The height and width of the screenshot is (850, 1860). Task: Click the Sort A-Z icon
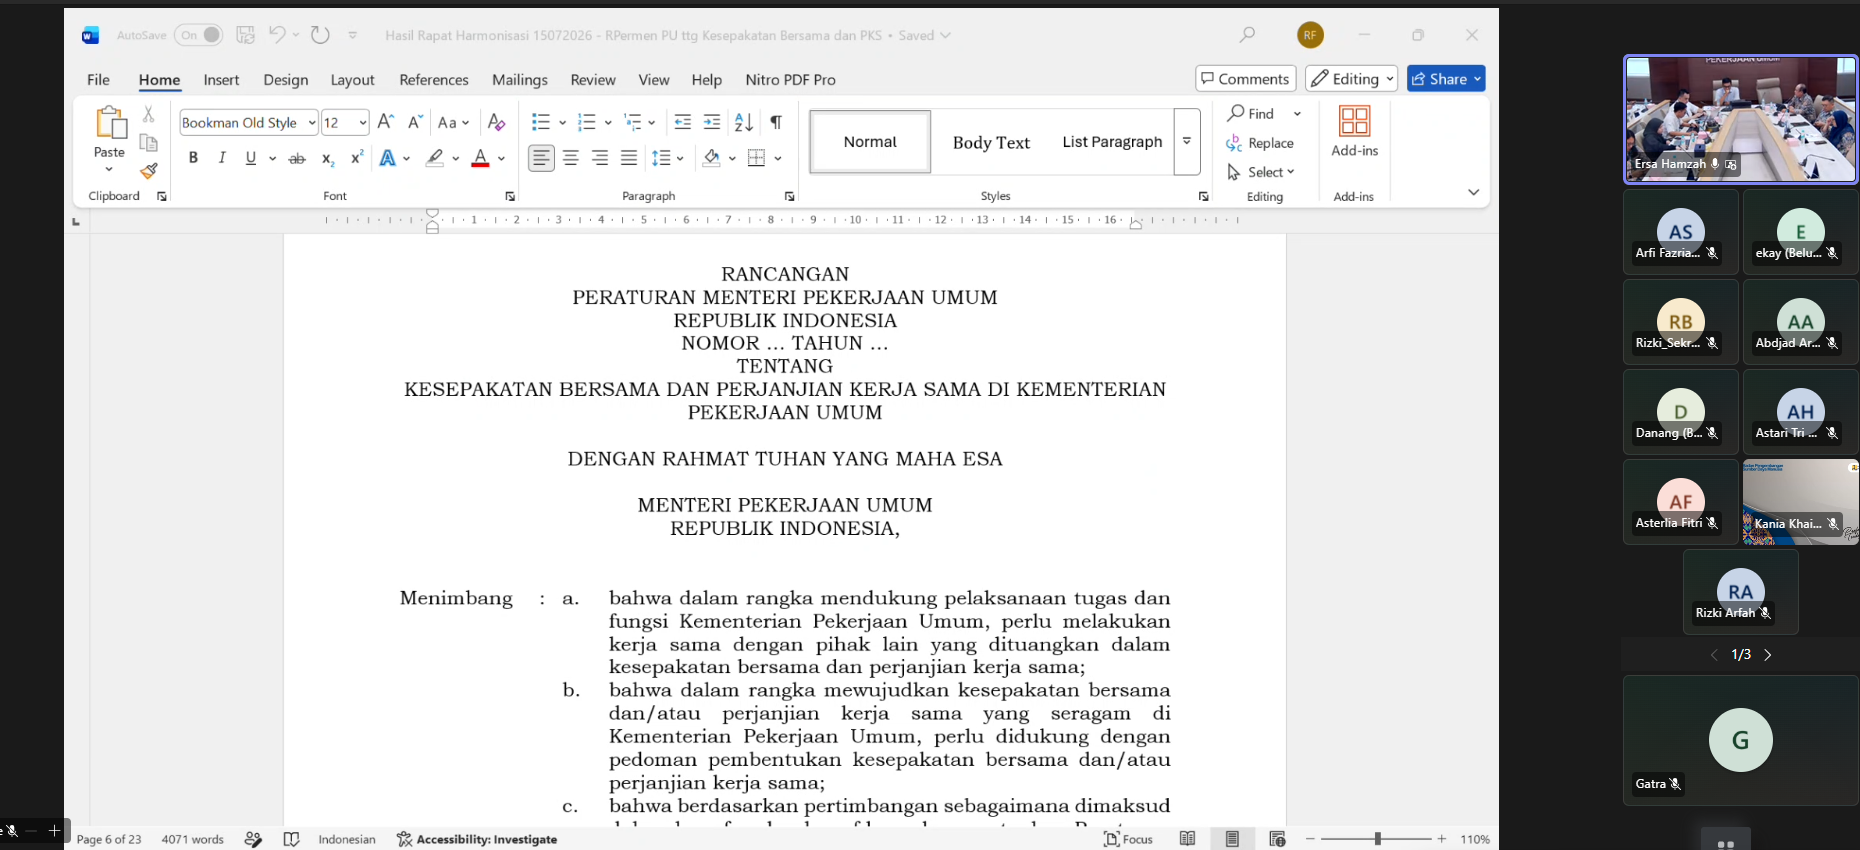[743, 122]
